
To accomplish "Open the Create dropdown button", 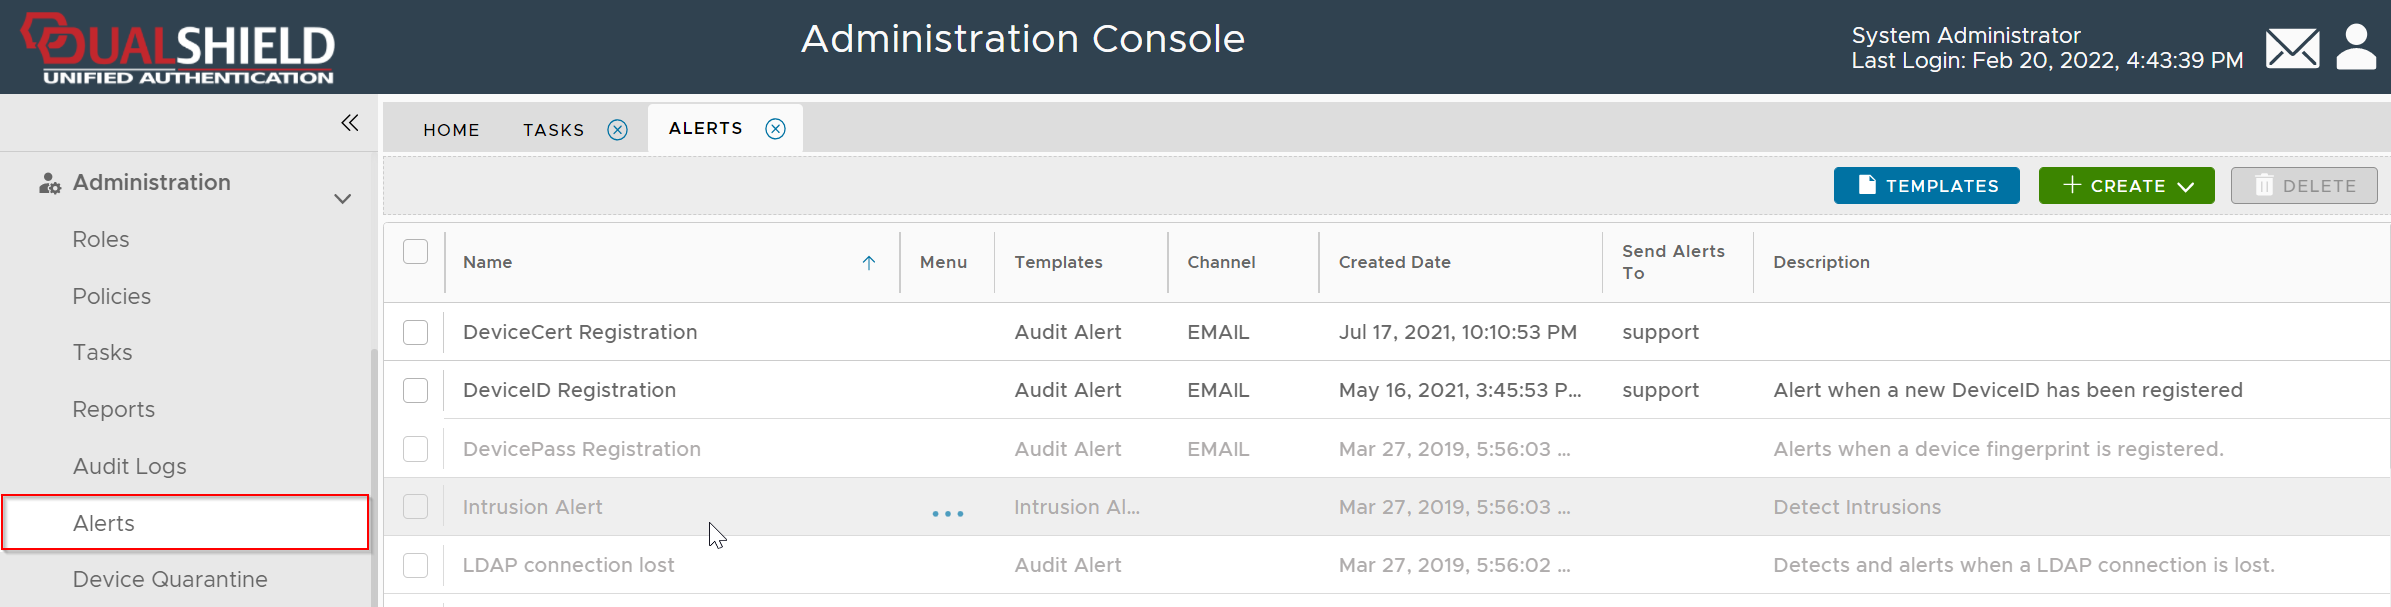I will click(2126, 186).
